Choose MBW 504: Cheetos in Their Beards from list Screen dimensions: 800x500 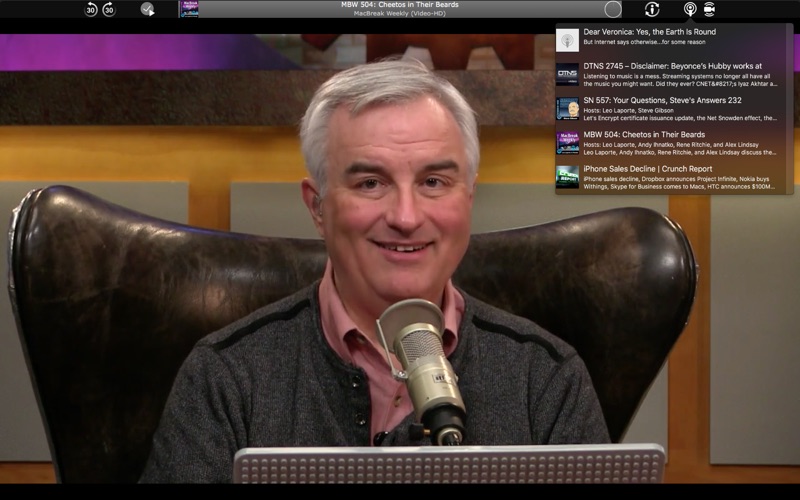point(644,134)
